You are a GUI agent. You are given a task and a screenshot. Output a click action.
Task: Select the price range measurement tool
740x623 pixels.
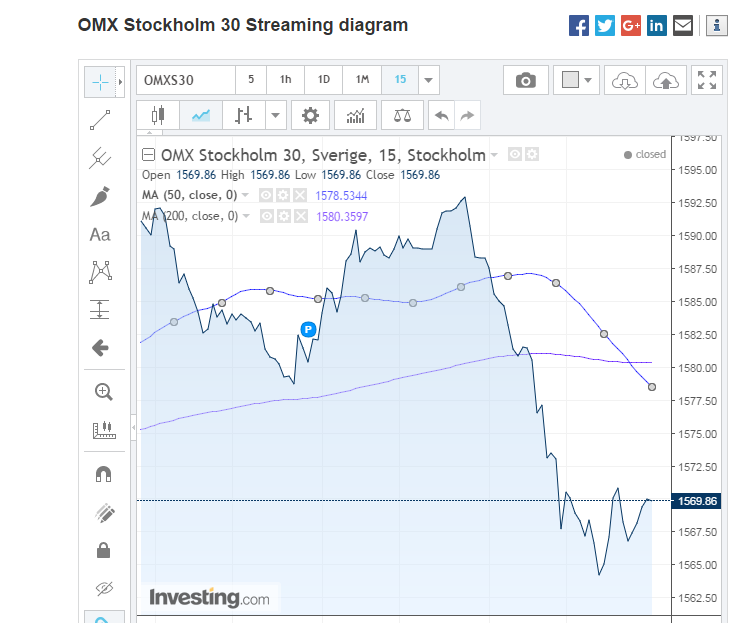pyautogui.click(x=100, y=310)
